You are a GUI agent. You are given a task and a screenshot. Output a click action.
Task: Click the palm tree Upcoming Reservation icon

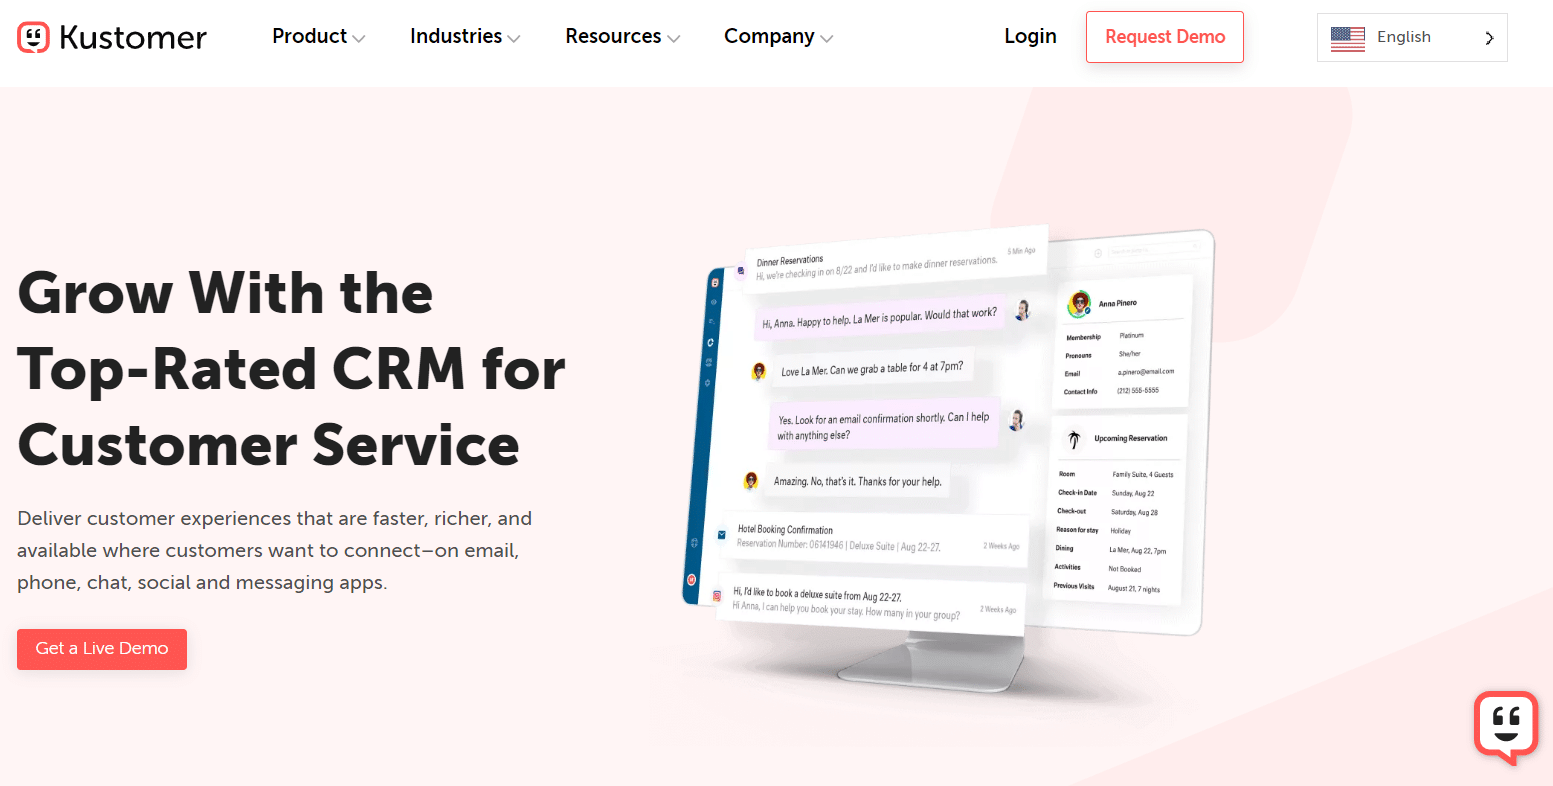(x=1074, y=439)
